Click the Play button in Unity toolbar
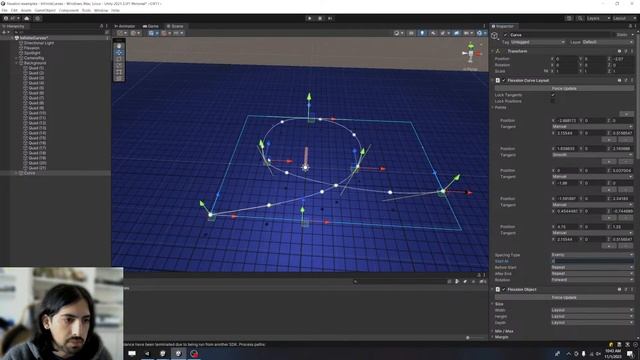This screenshot has width=640, height=360. pos(309,18)
